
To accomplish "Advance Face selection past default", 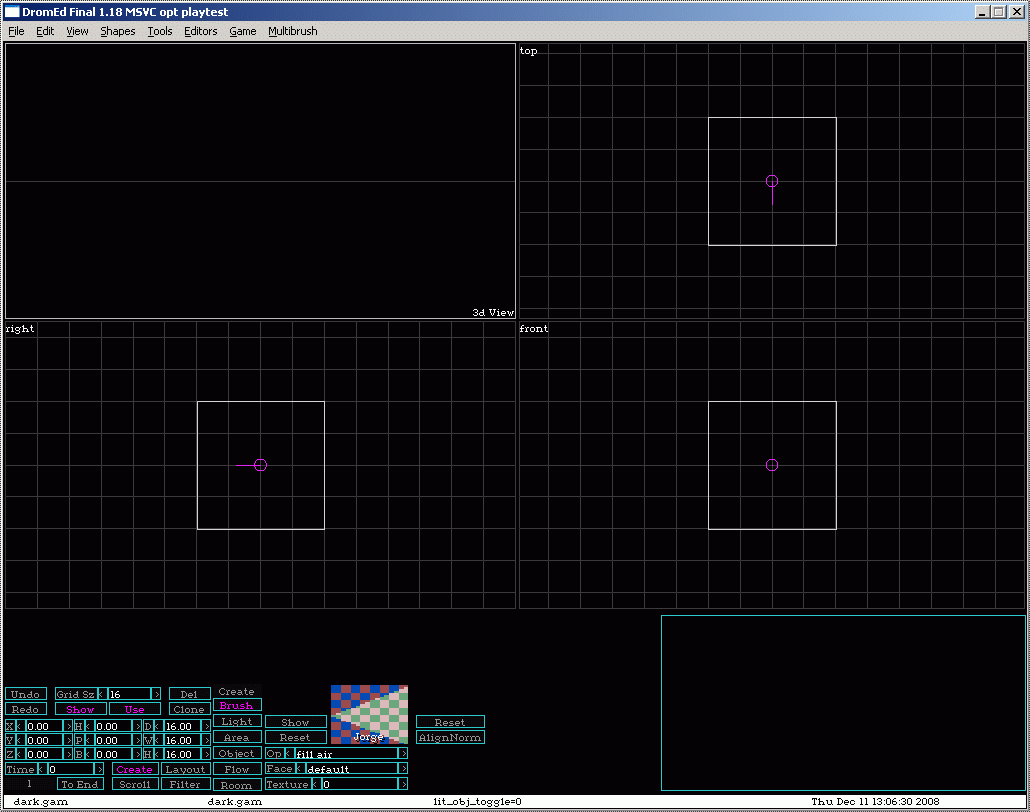I will tap(403, 769).
